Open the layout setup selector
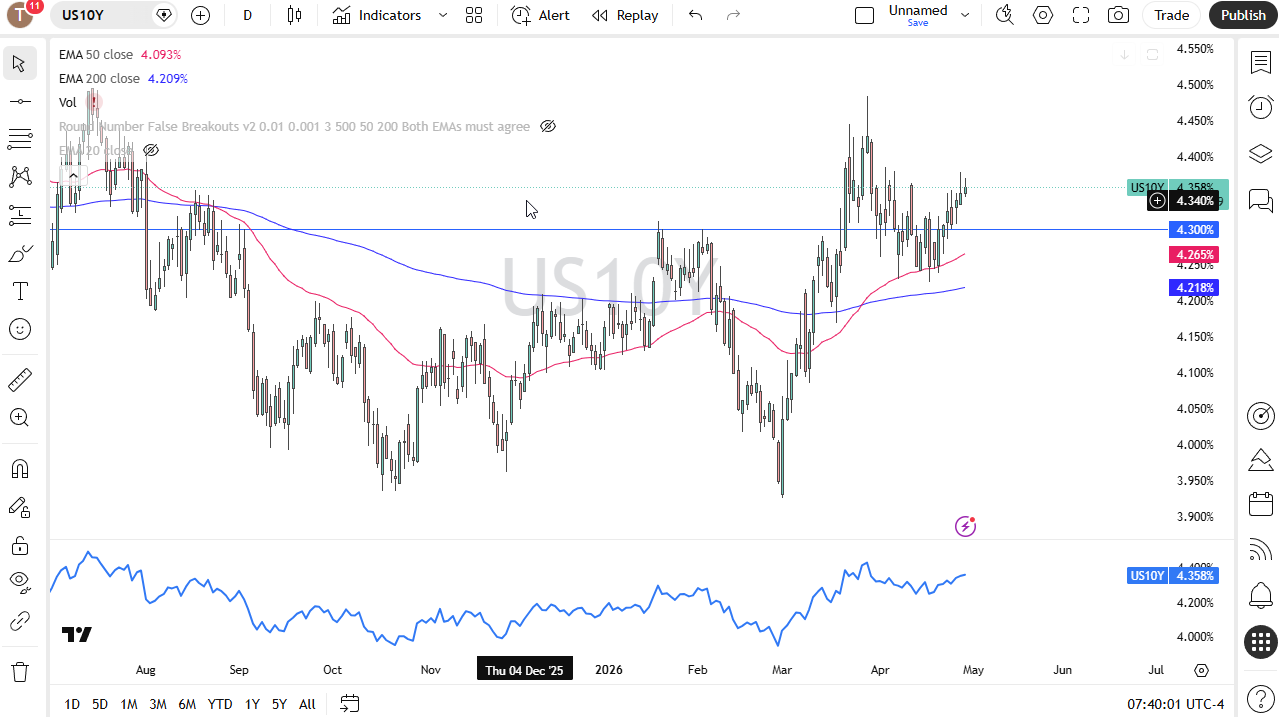1279x717 pixels. 865,15
